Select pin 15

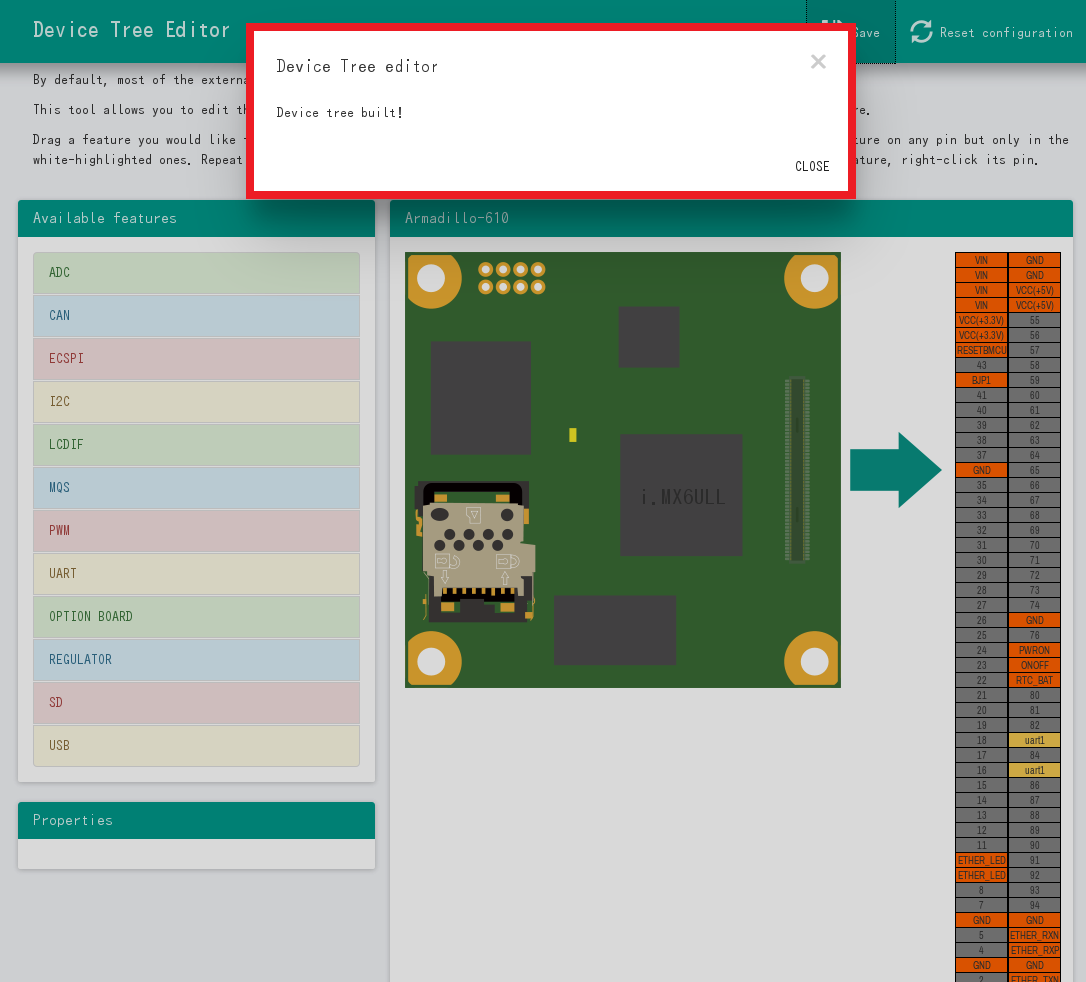(x=981, y=785)
